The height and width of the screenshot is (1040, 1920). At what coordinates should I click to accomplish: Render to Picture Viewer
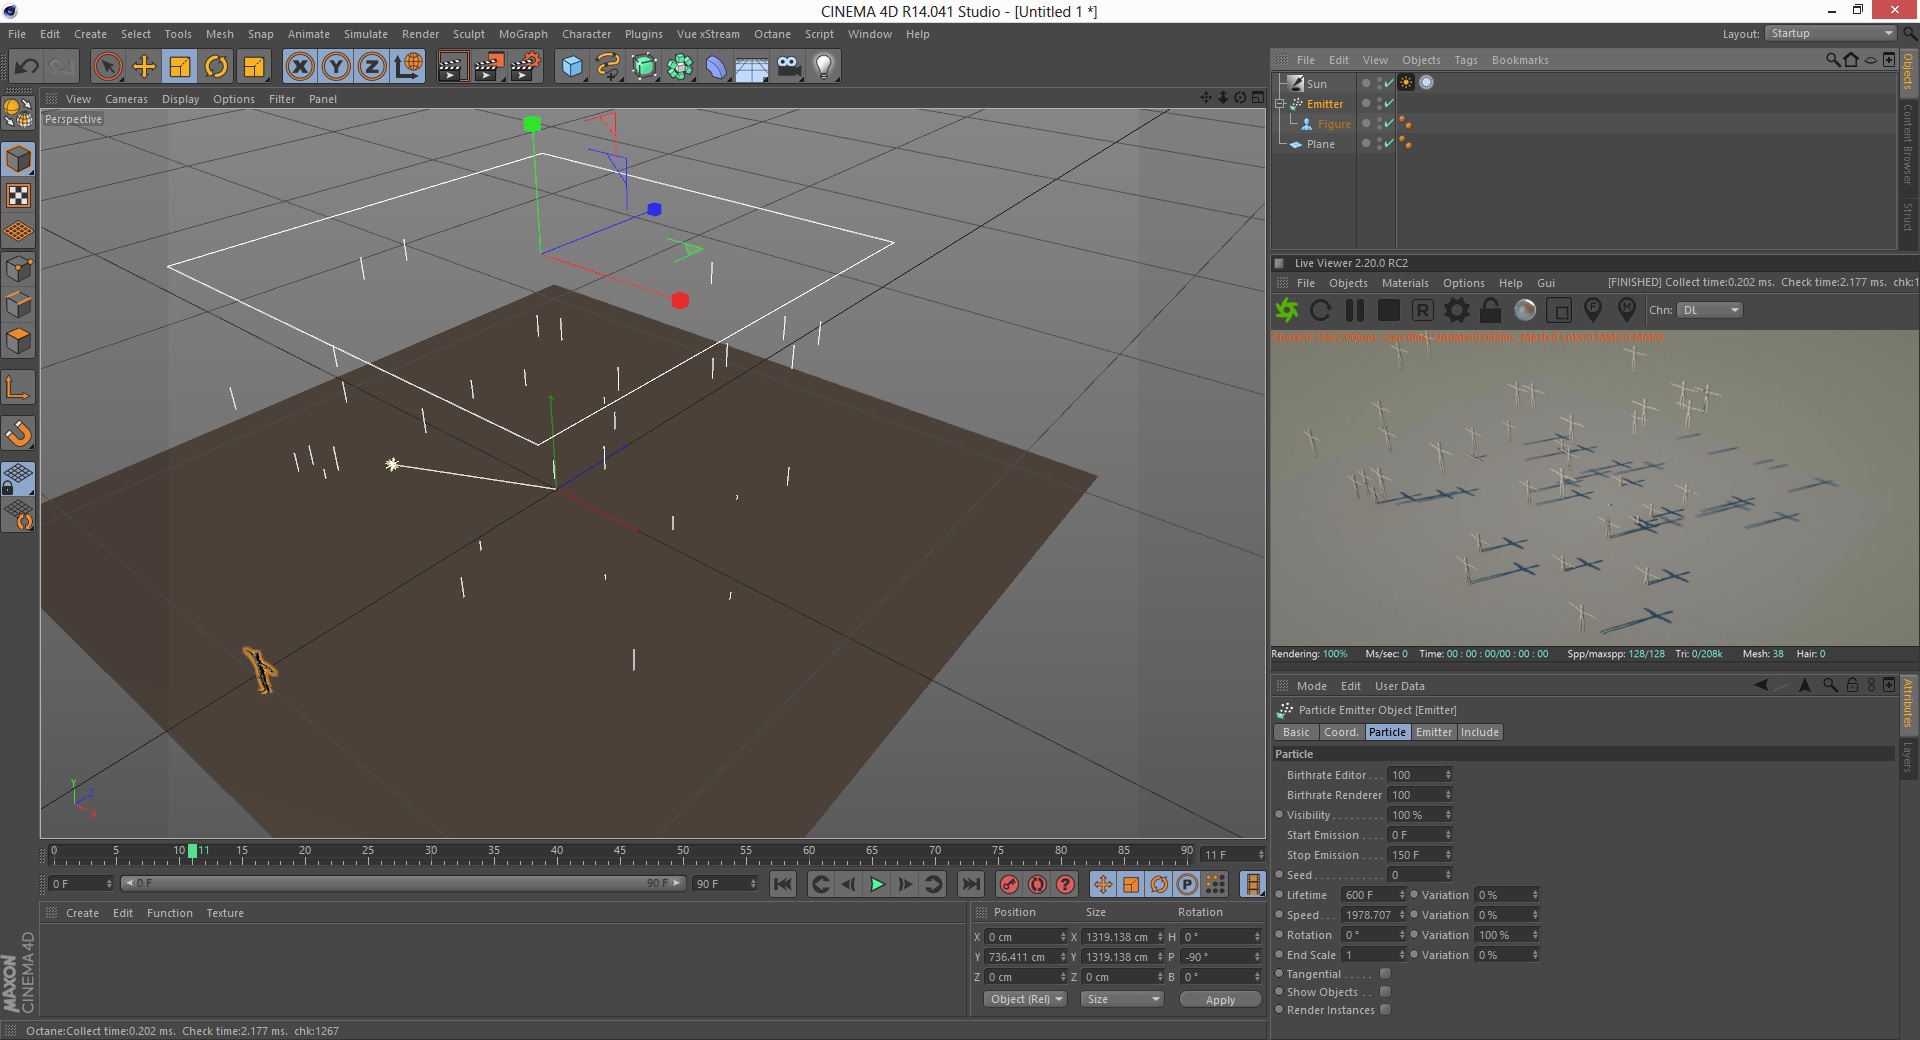coord(488,67)
